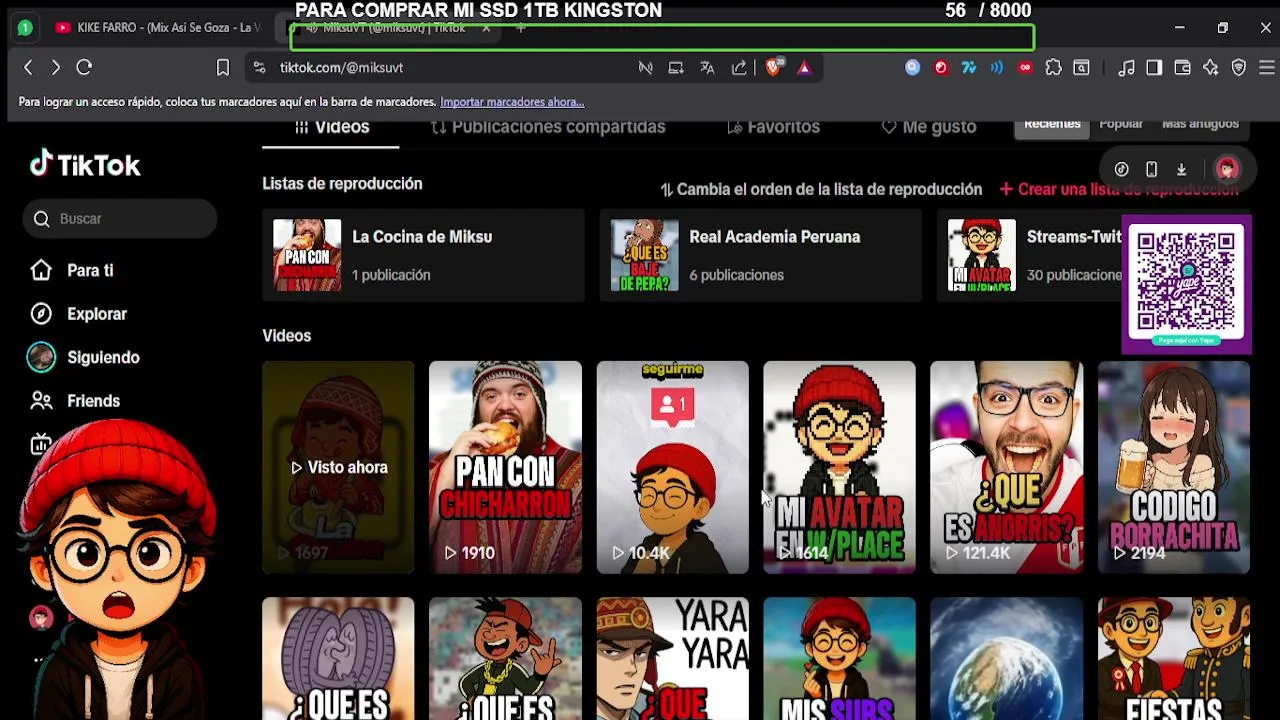Select the Publicaciones compartidas tab
Screen dimensions: 1280x720
click(x=548, y=127)
